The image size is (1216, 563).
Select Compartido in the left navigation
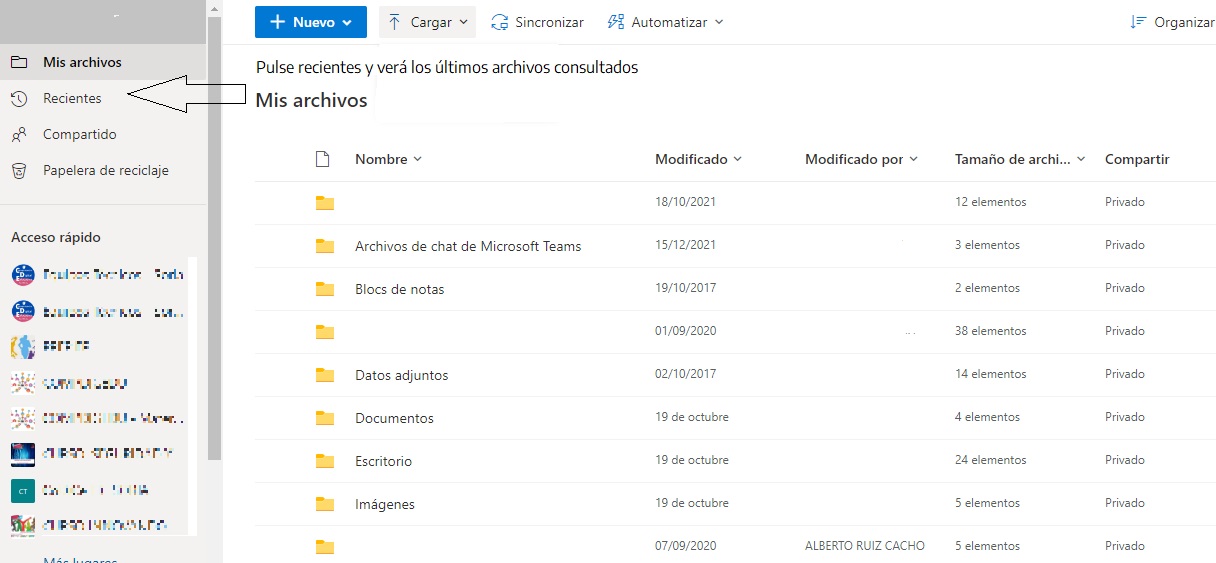79,134
